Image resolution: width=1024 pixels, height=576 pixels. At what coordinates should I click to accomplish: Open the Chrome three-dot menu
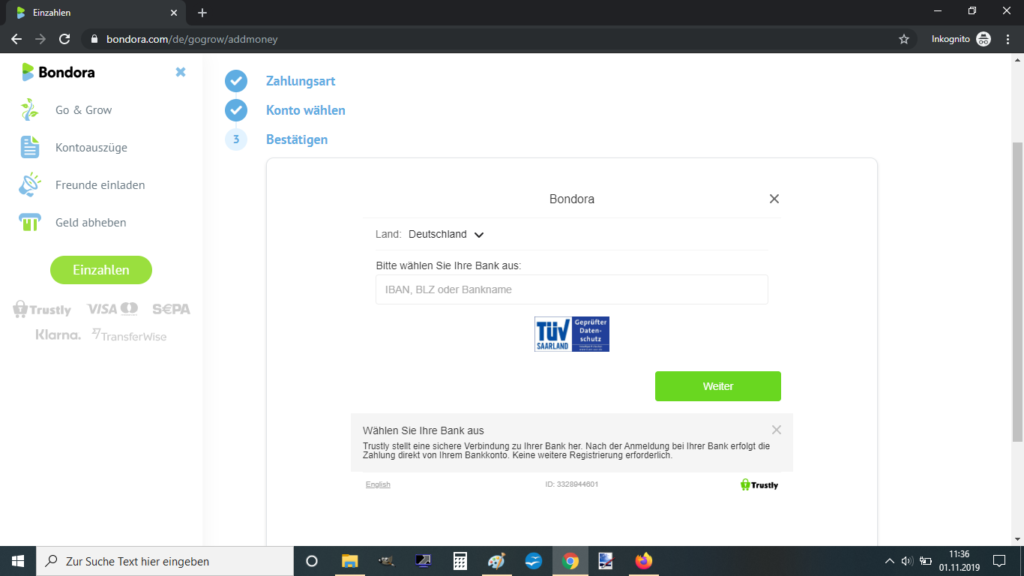pos(1008,39)
